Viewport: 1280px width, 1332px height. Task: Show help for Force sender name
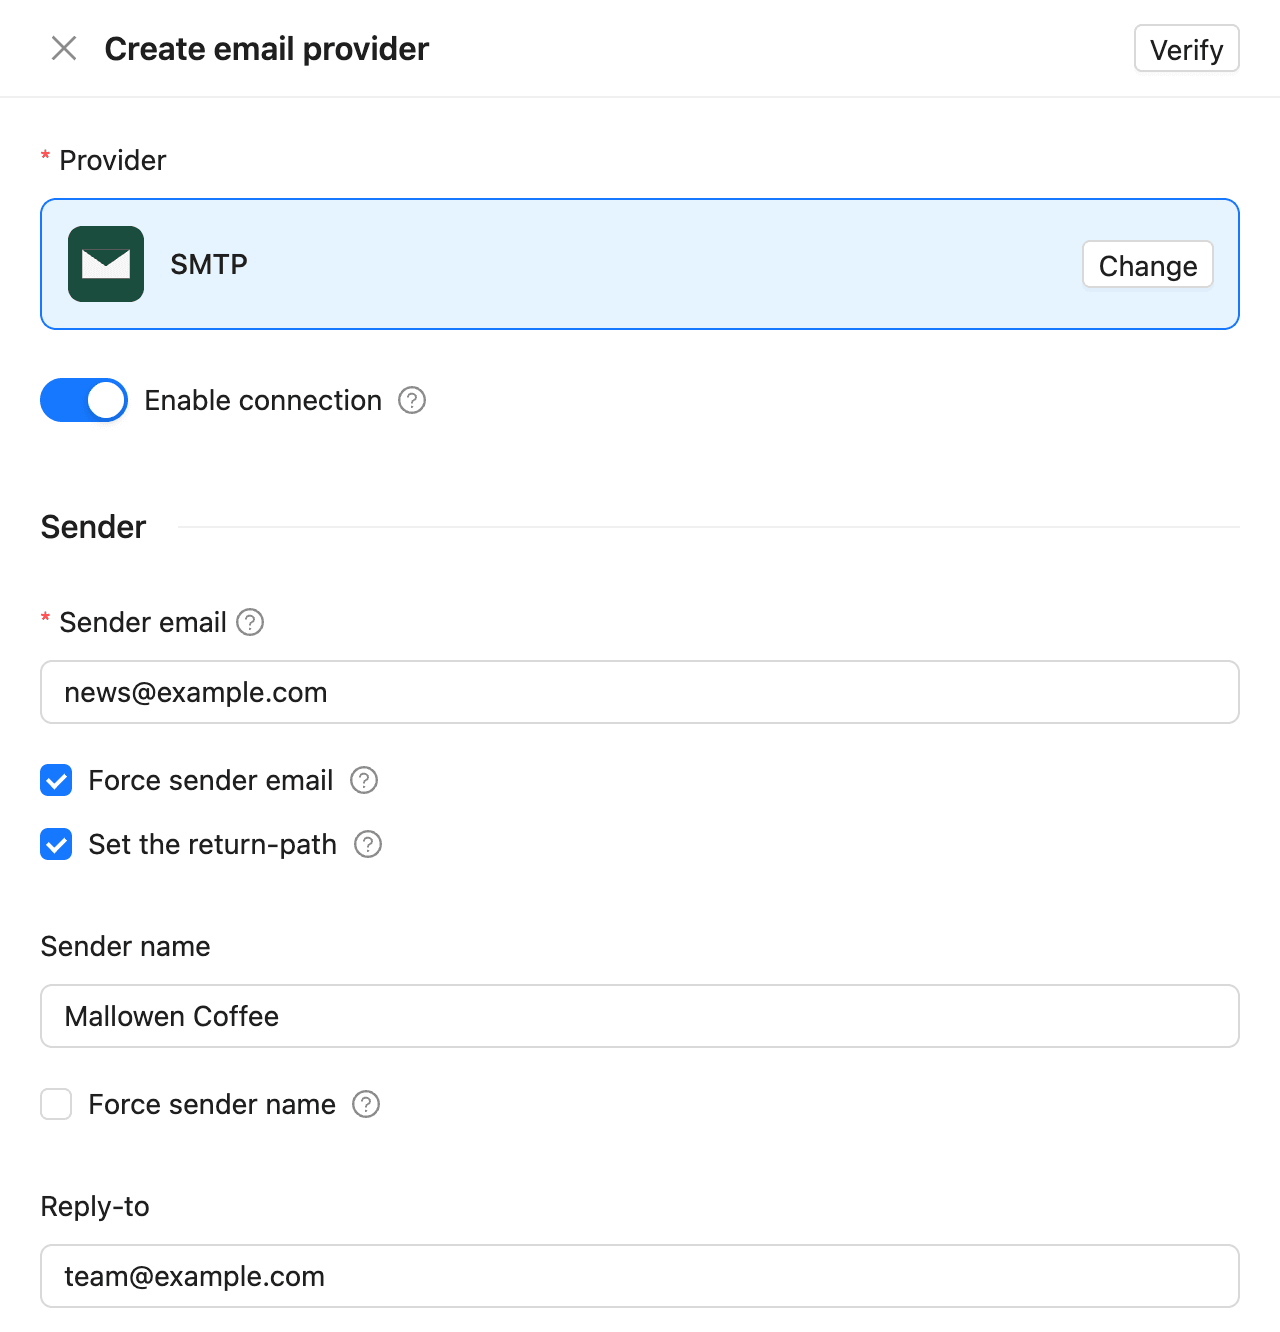(366, 1104)
